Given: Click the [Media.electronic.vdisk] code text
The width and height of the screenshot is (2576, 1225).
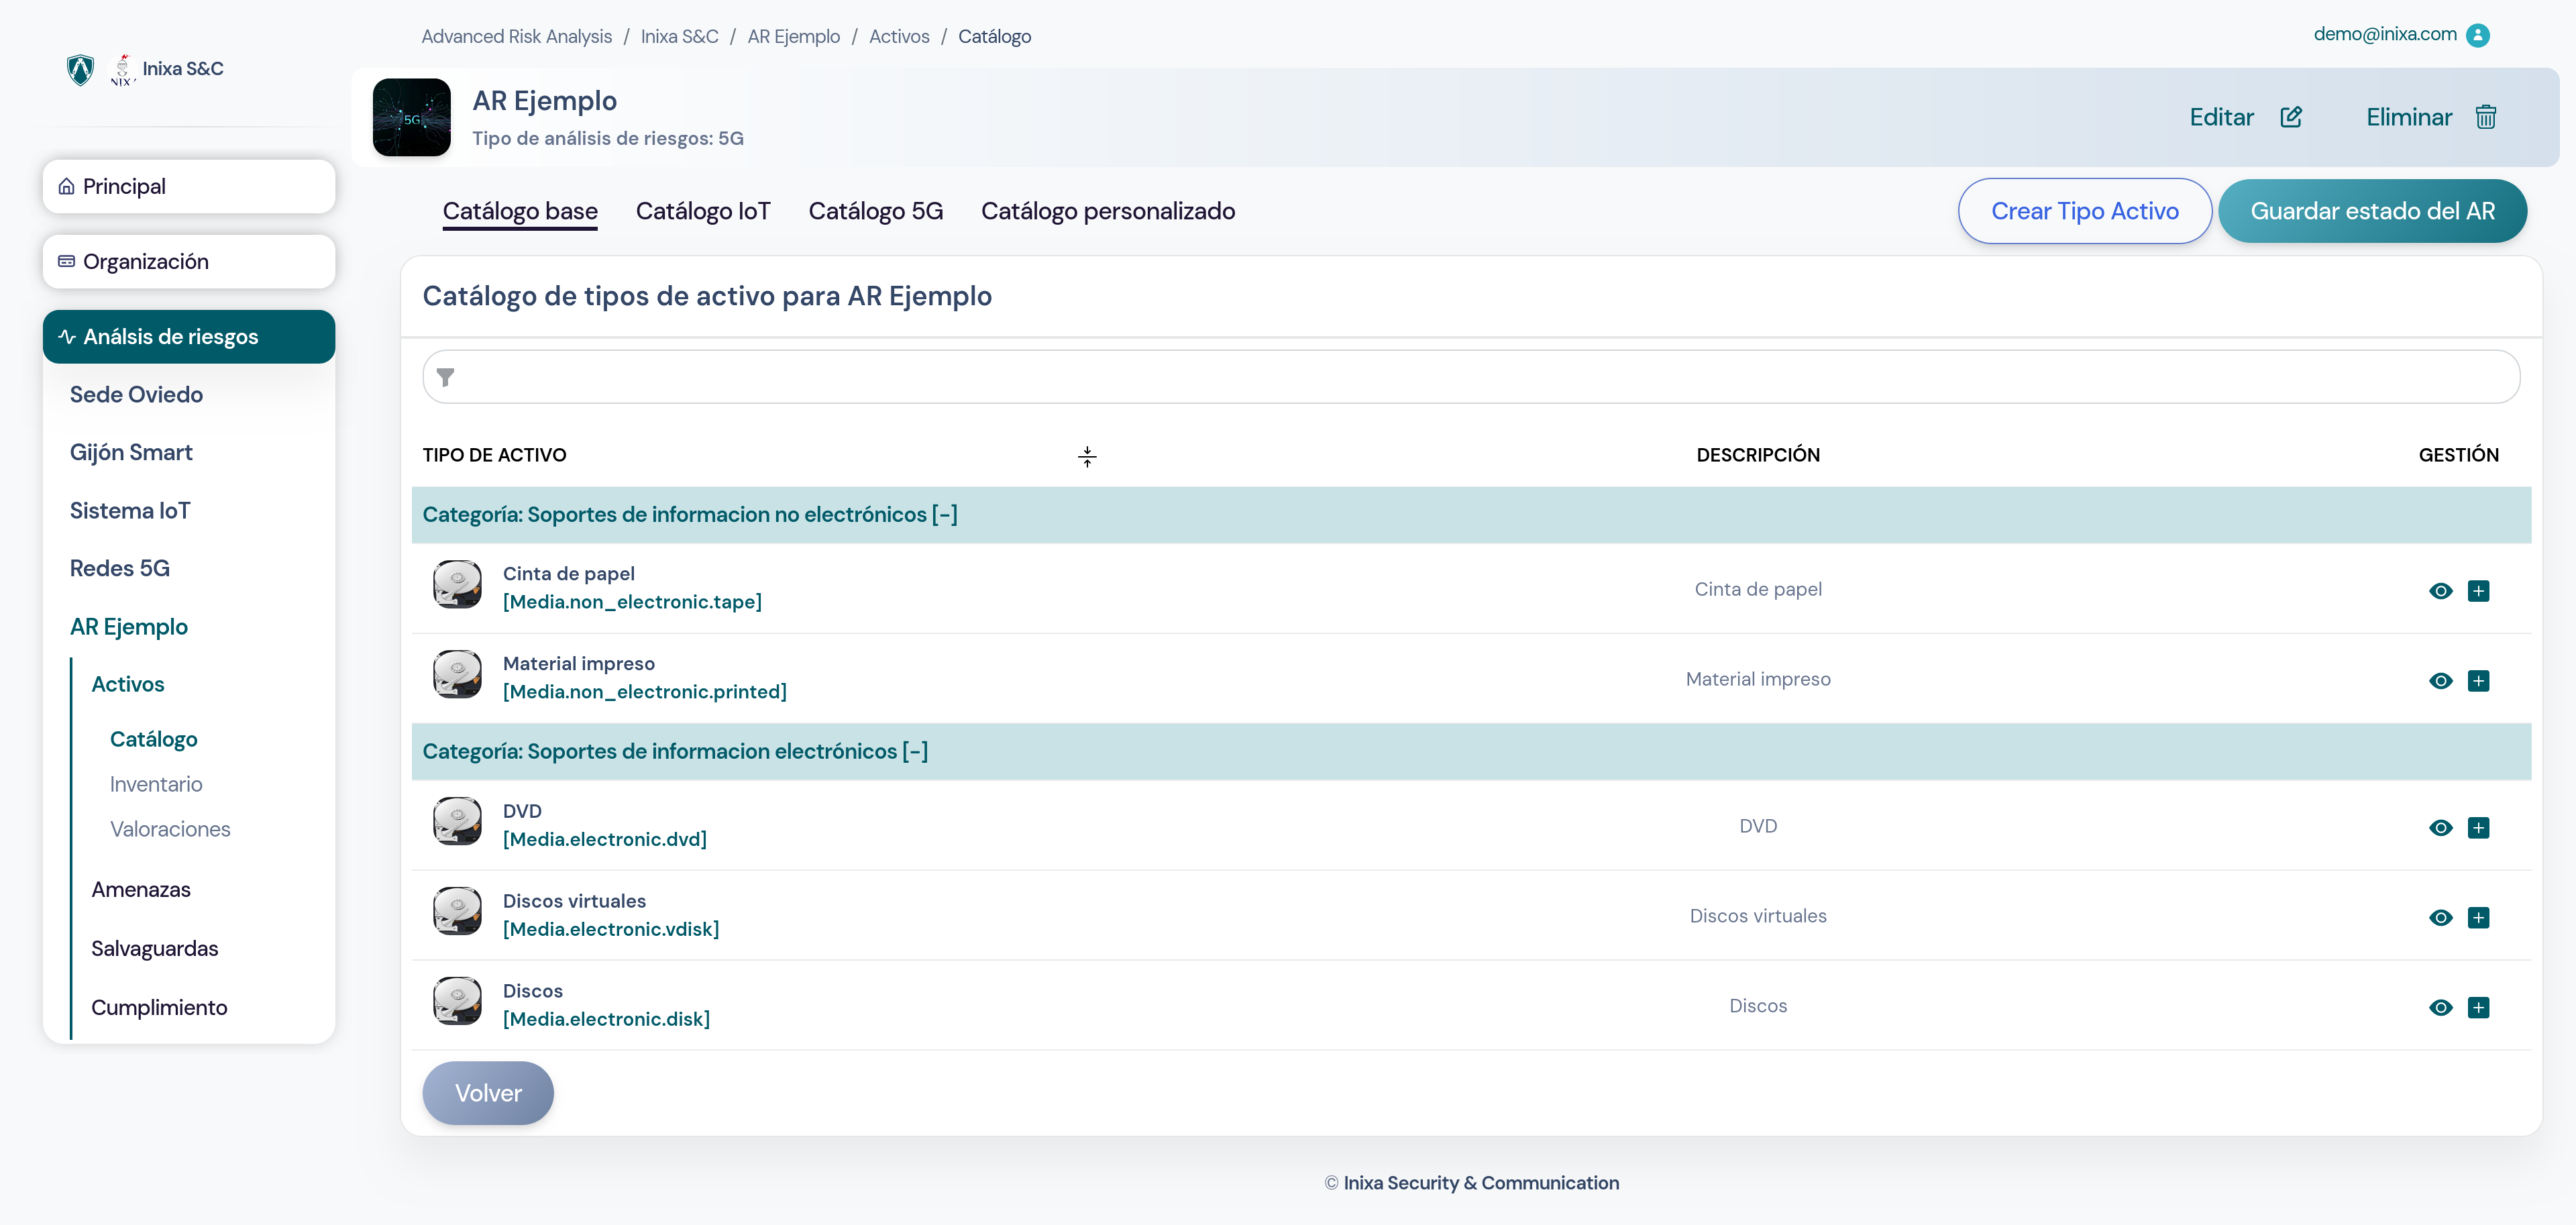Looking at the screenshot, I should (611, 929).
